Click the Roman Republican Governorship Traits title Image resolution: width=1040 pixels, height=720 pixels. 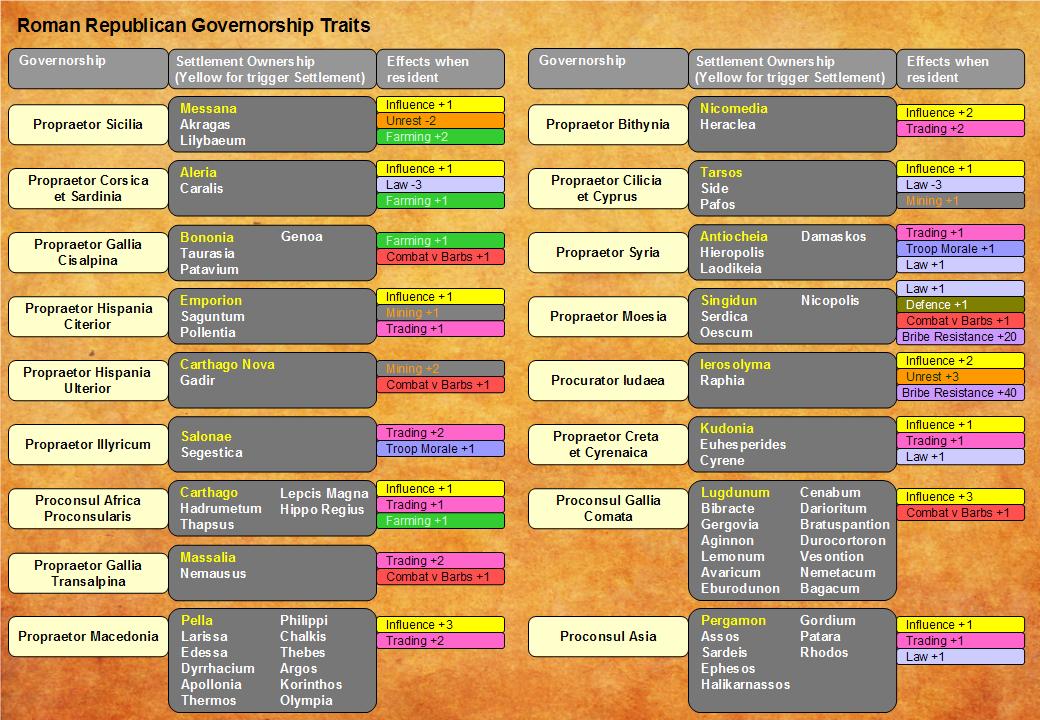pos(194,26)
